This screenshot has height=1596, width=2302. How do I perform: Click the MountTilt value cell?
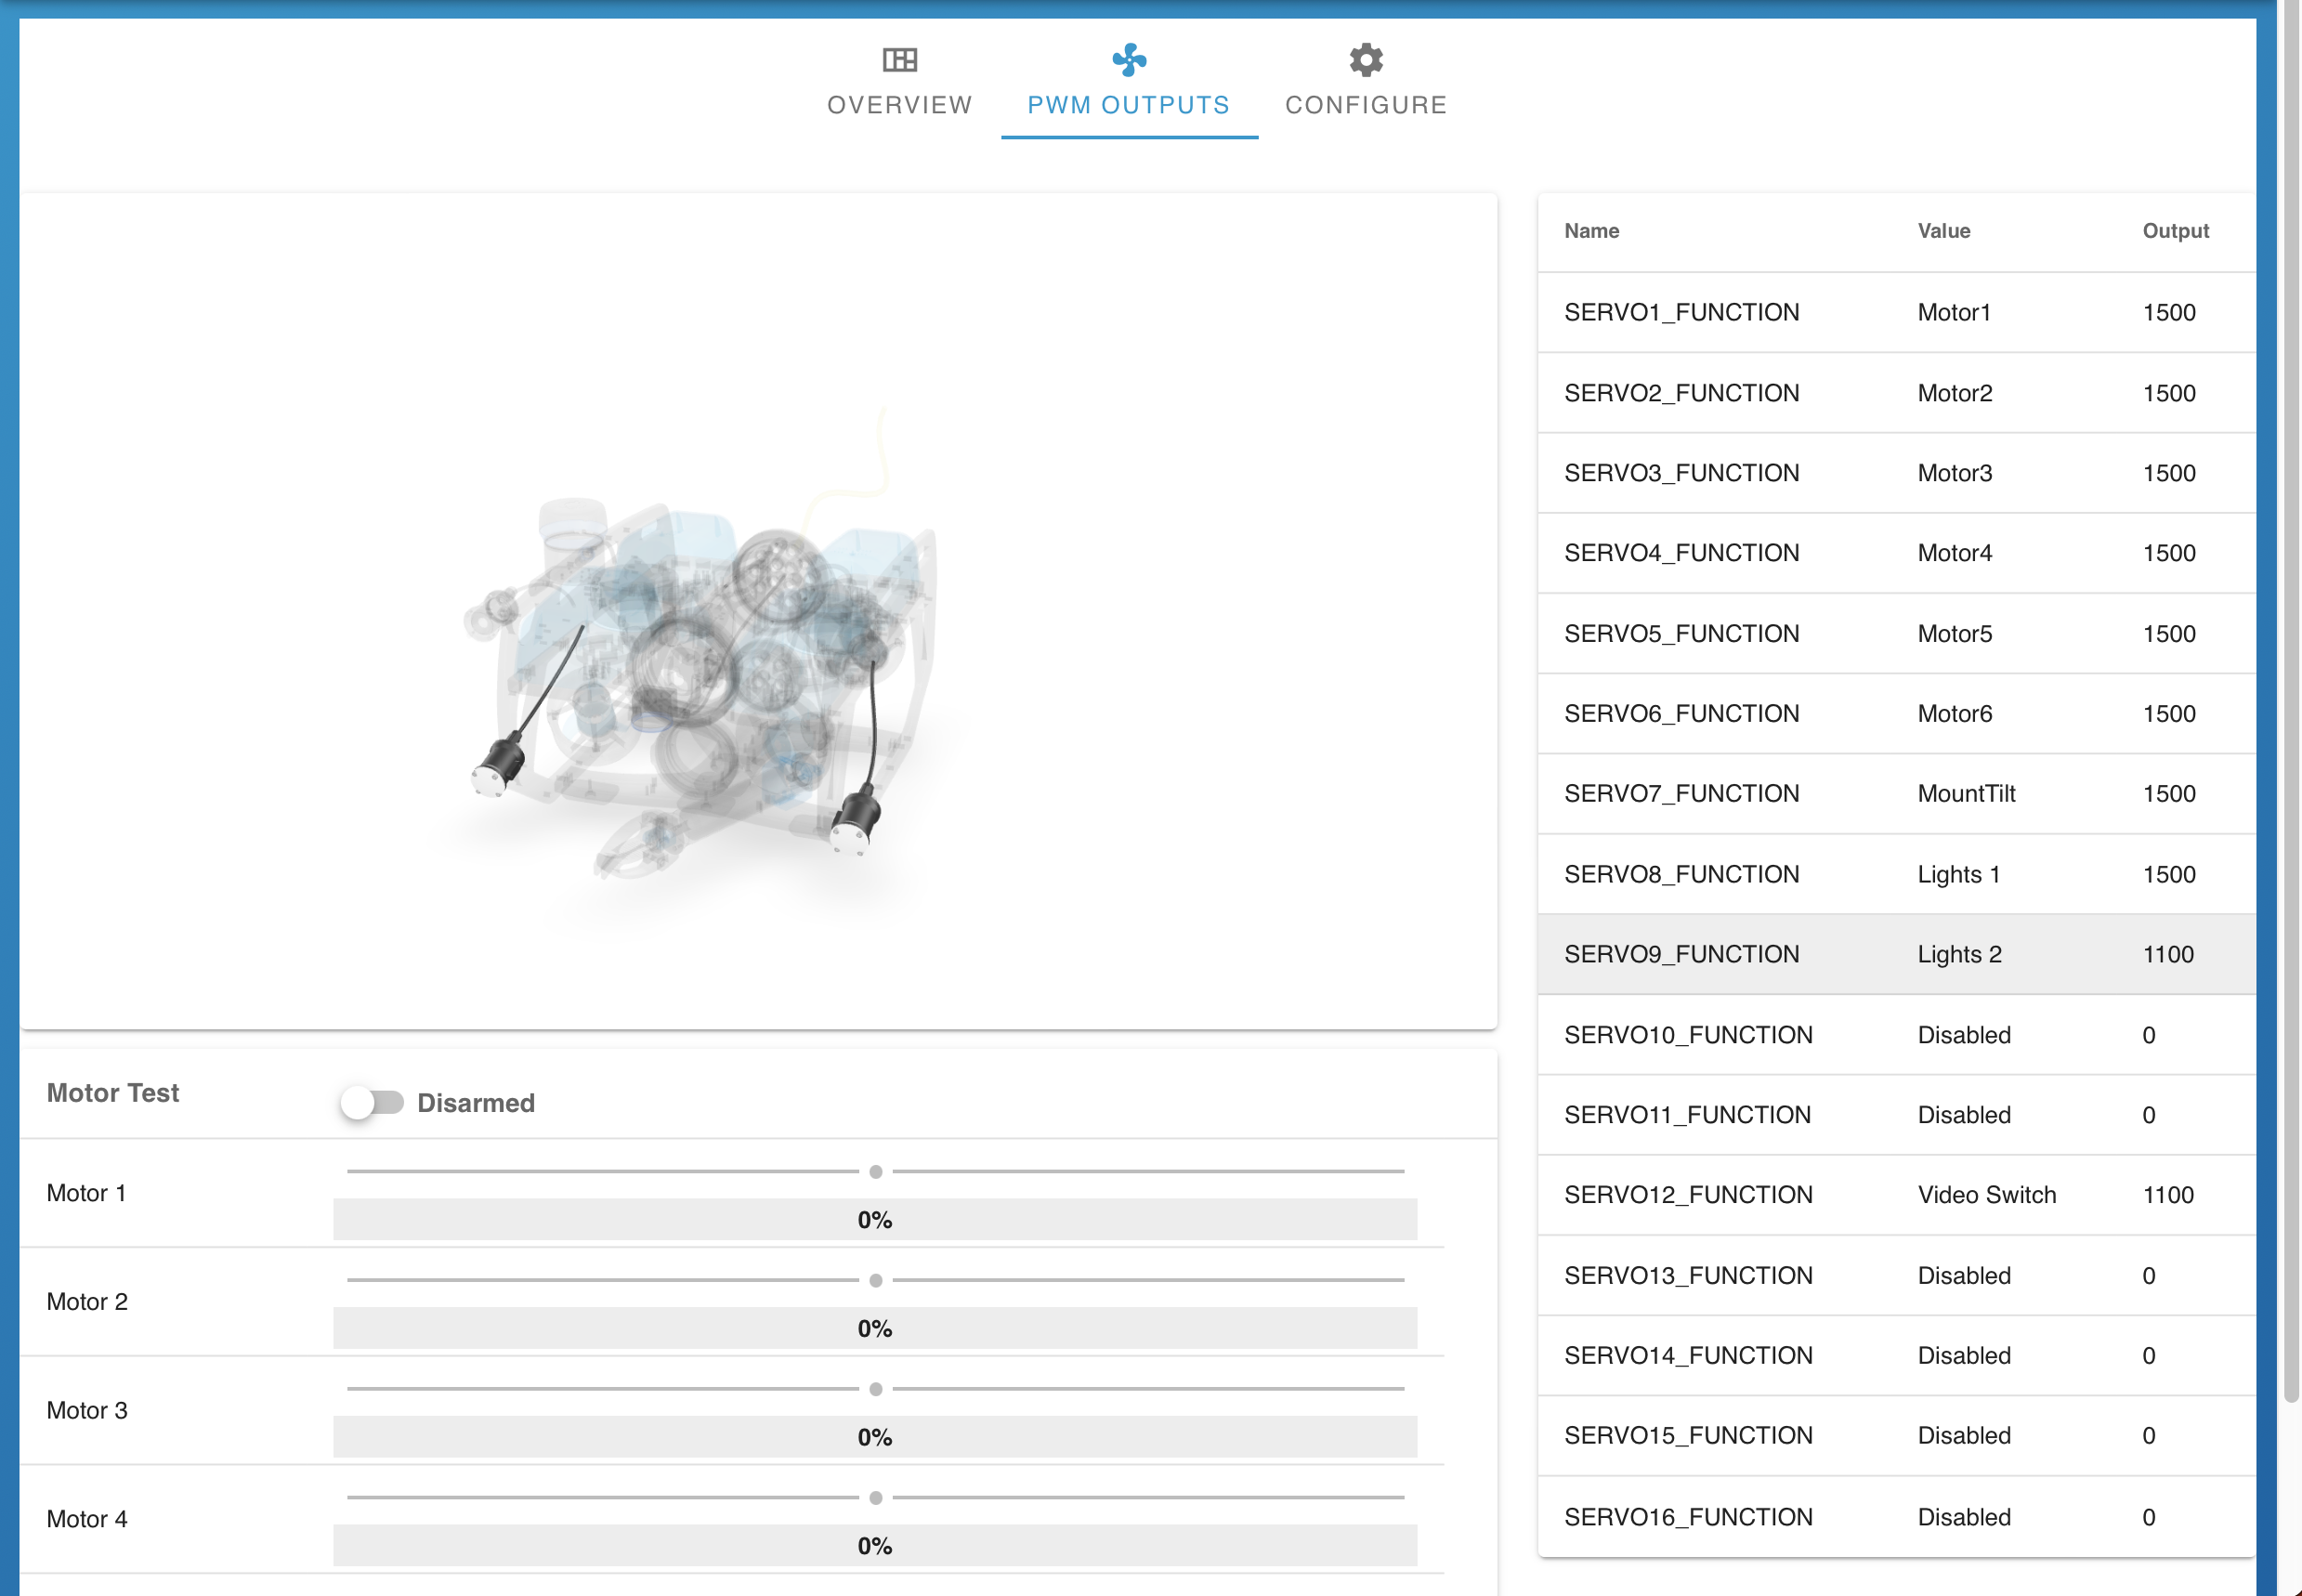[1966, 793]
